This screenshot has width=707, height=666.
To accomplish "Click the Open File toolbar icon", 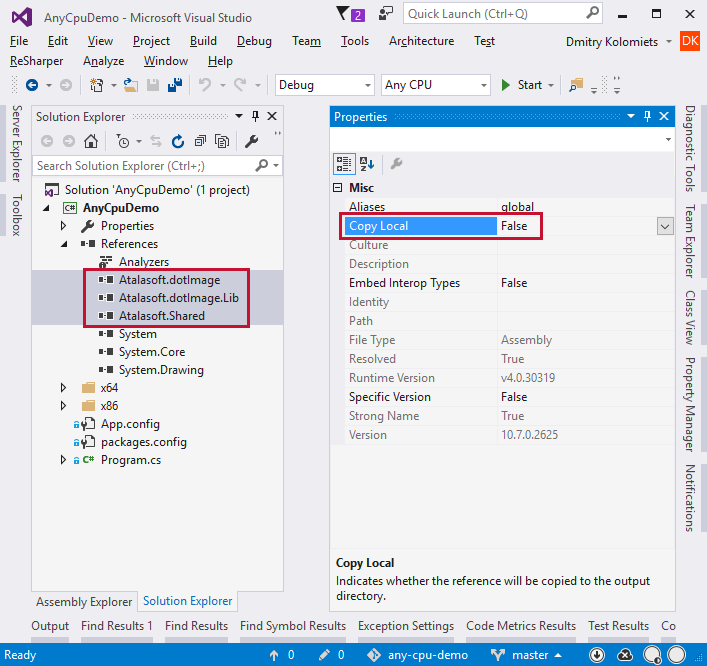I will point(131,85).
